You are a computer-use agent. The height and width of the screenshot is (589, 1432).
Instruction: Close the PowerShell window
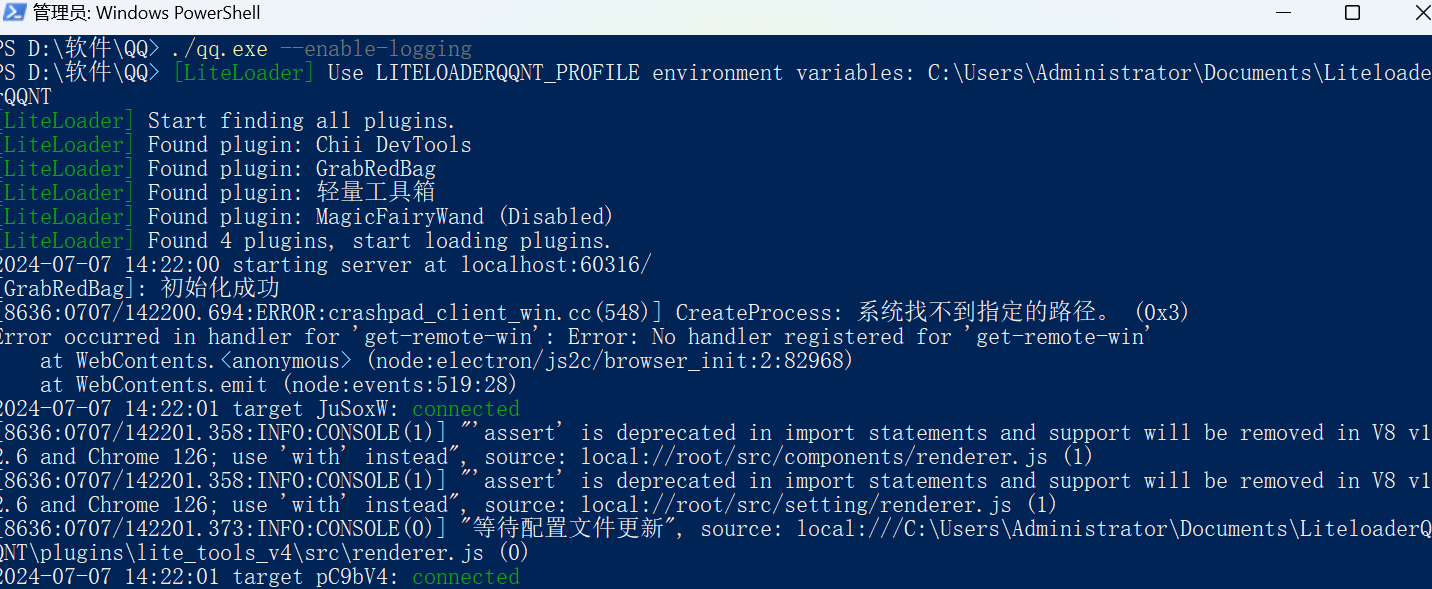1422,13
